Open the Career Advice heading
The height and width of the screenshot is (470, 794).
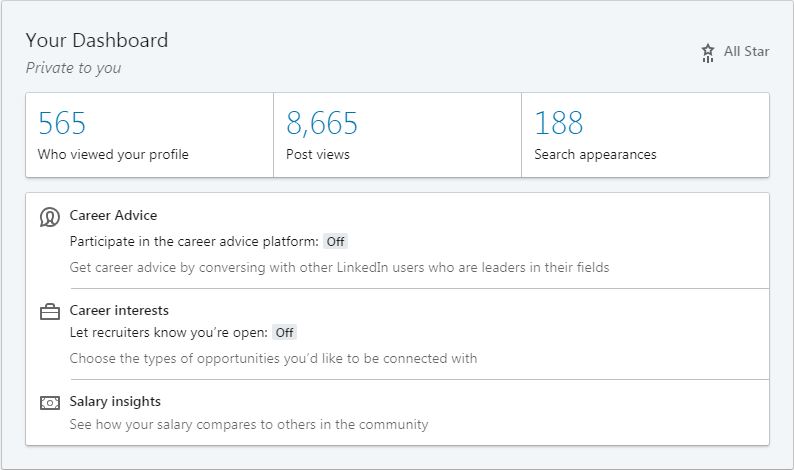[113, 216]
